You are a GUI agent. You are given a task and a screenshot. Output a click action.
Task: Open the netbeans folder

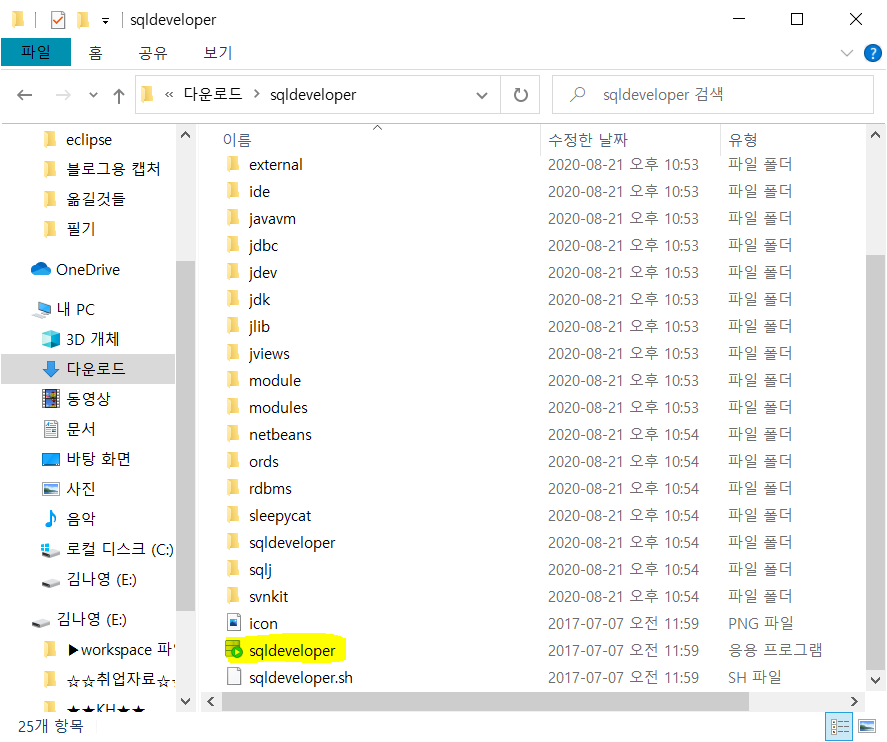click(x=280, y=434)
